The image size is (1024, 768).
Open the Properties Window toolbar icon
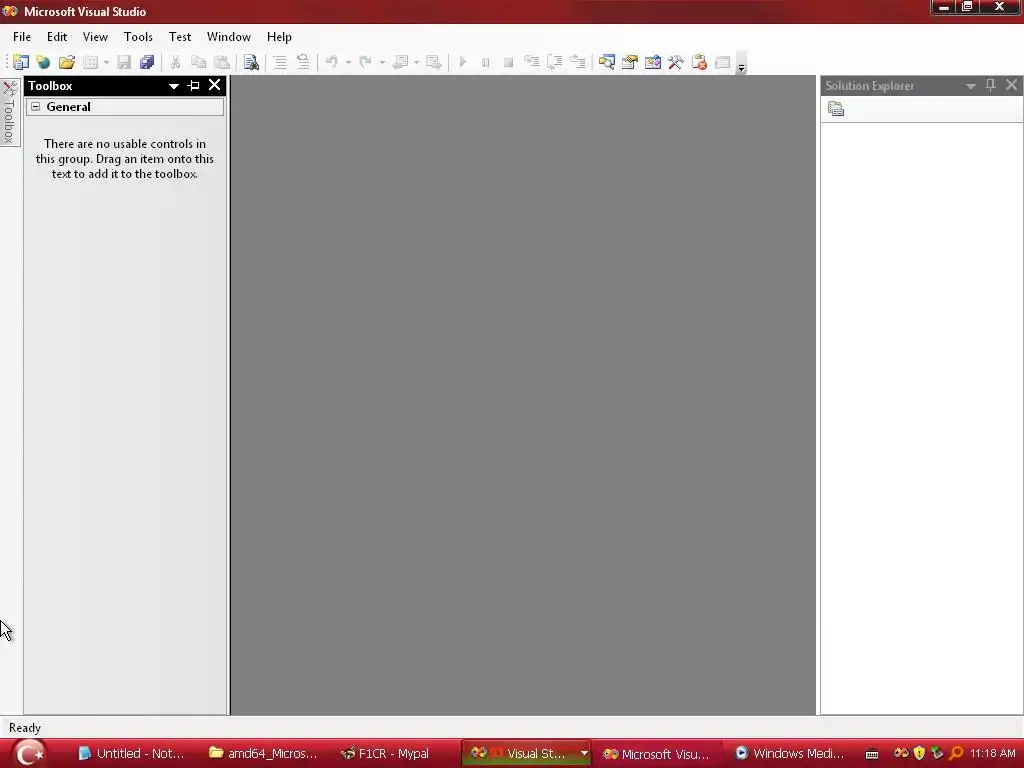(630, 62)
